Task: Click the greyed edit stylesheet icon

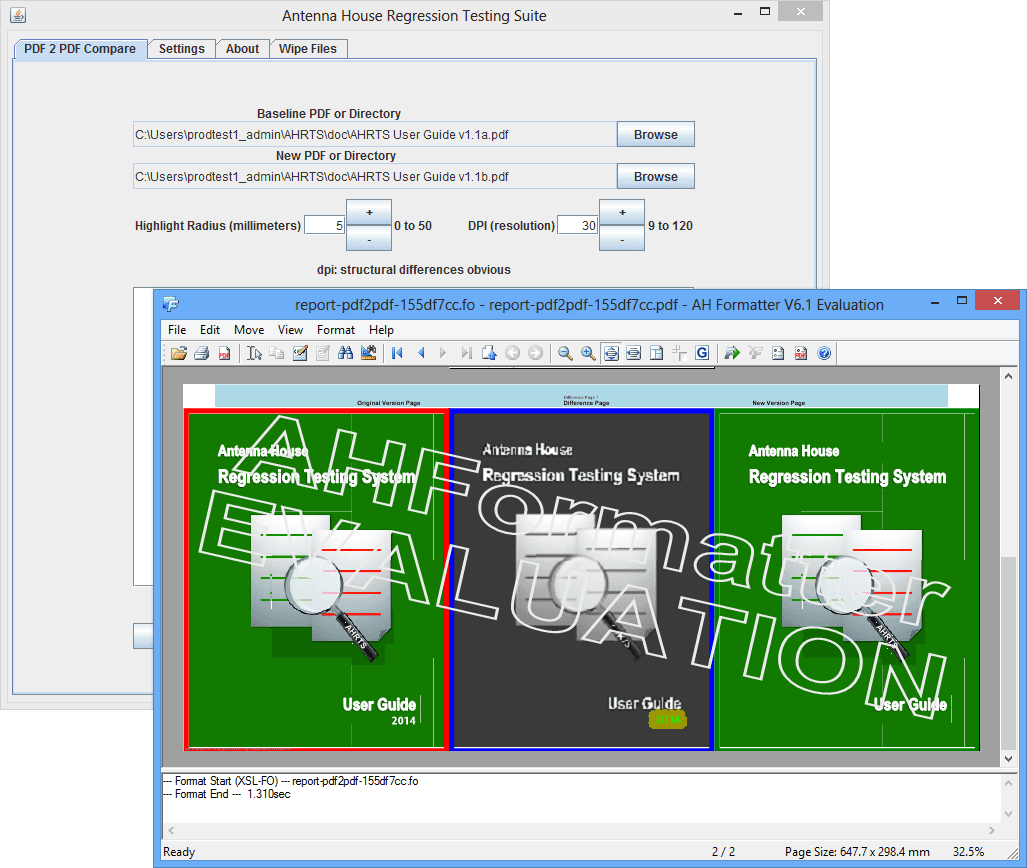Action: pos(323,353)
